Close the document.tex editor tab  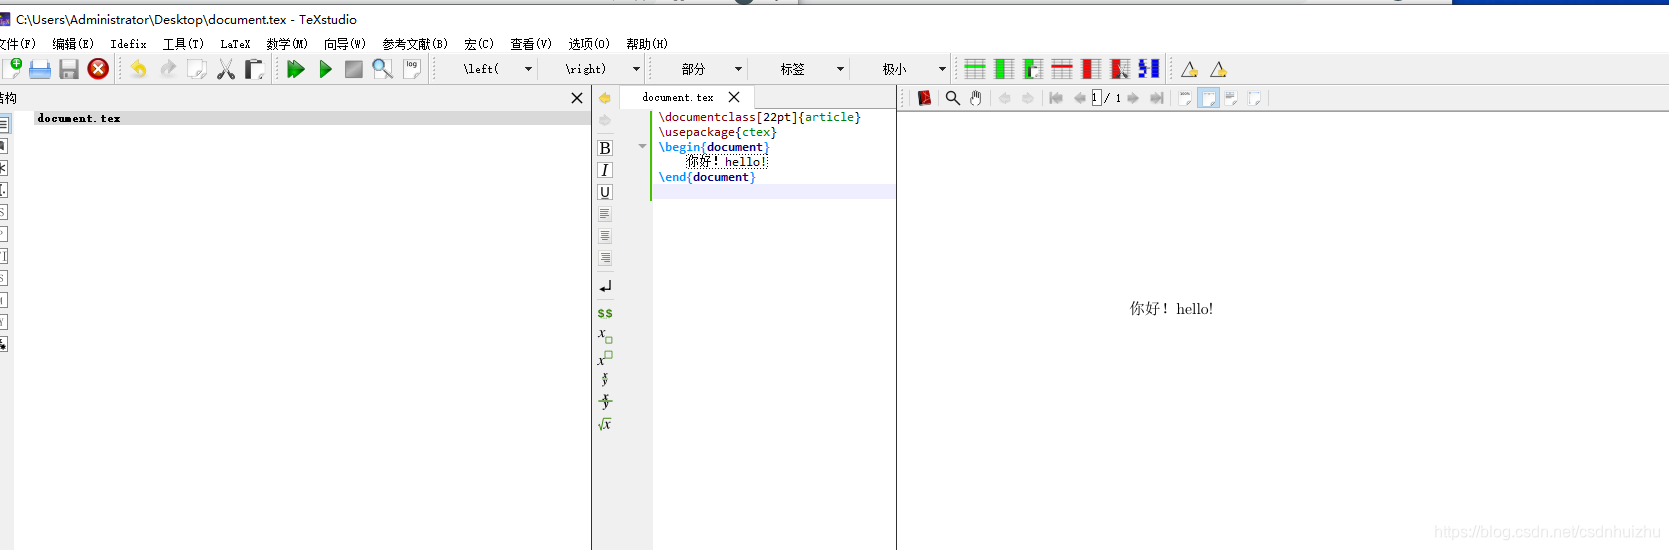(734, 97)
